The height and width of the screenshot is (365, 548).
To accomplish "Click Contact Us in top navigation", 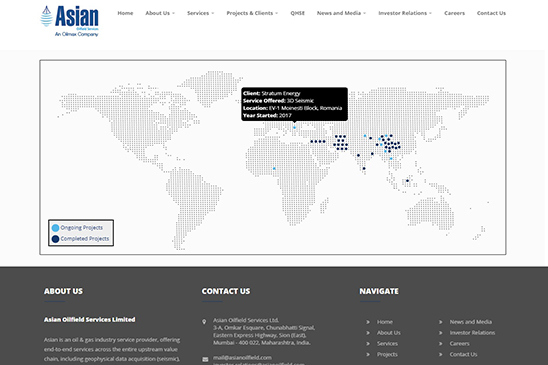I will (x=491, y=13).
